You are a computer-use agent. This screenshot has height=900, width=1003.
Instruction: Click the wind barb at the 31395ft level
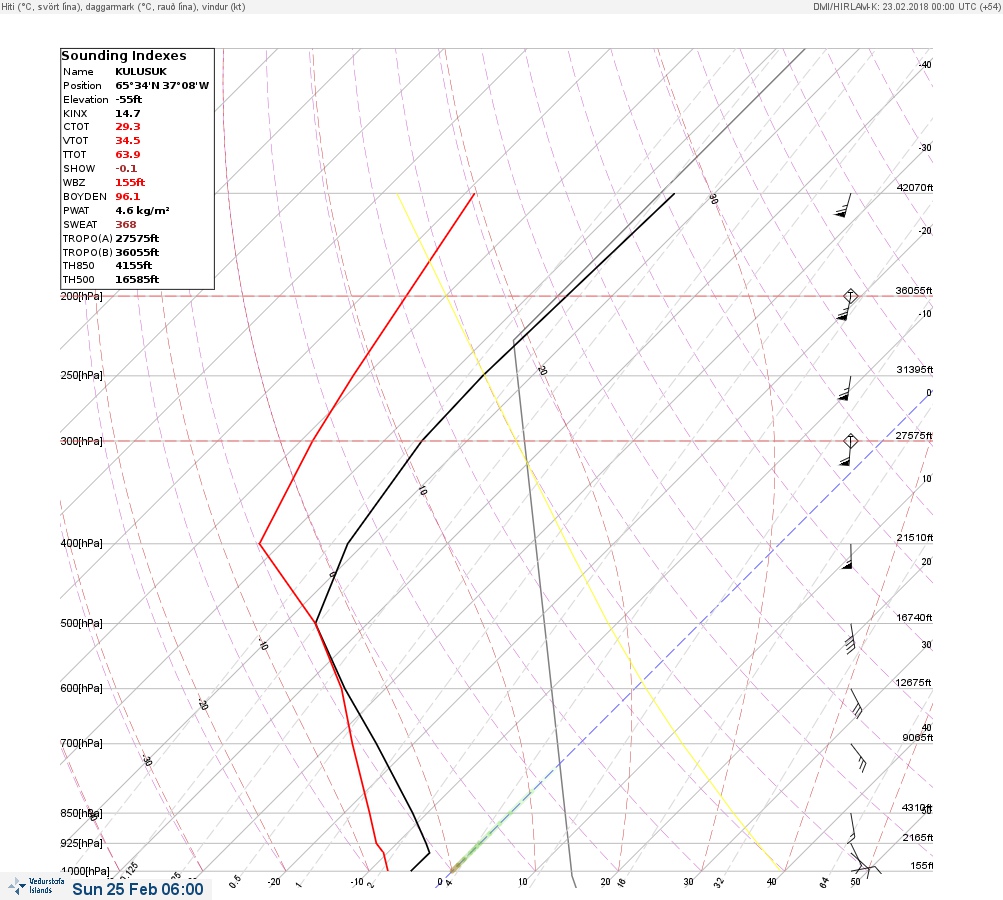(x=845, y=388)
